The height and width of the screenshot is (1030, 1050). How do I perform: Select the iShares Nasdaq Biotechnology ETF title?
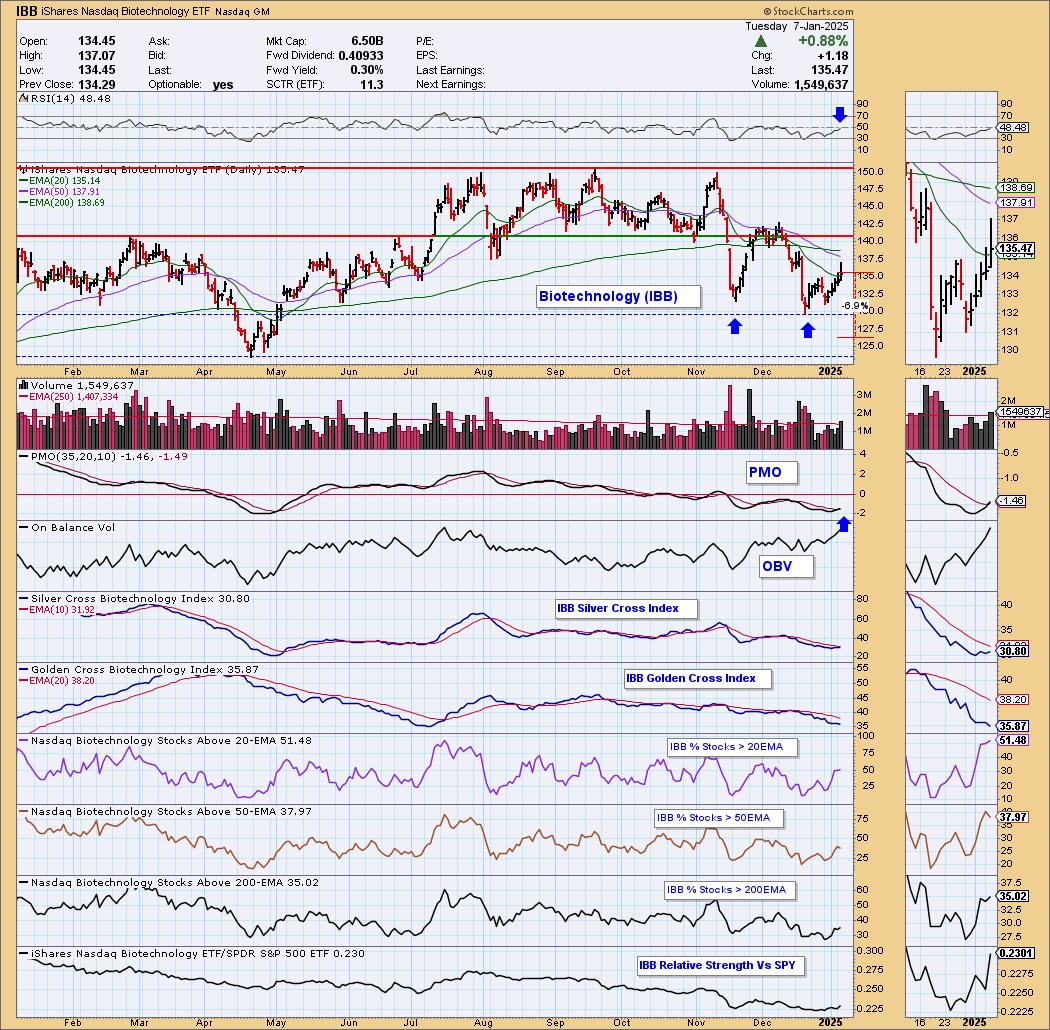point(126,11)
